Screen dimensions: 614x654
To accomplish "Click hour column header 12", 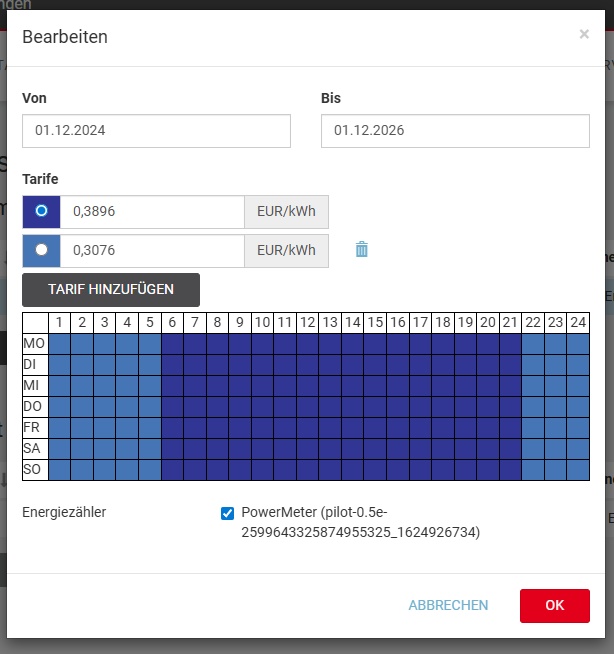I will pyautogui.click(x=307, y=322).
